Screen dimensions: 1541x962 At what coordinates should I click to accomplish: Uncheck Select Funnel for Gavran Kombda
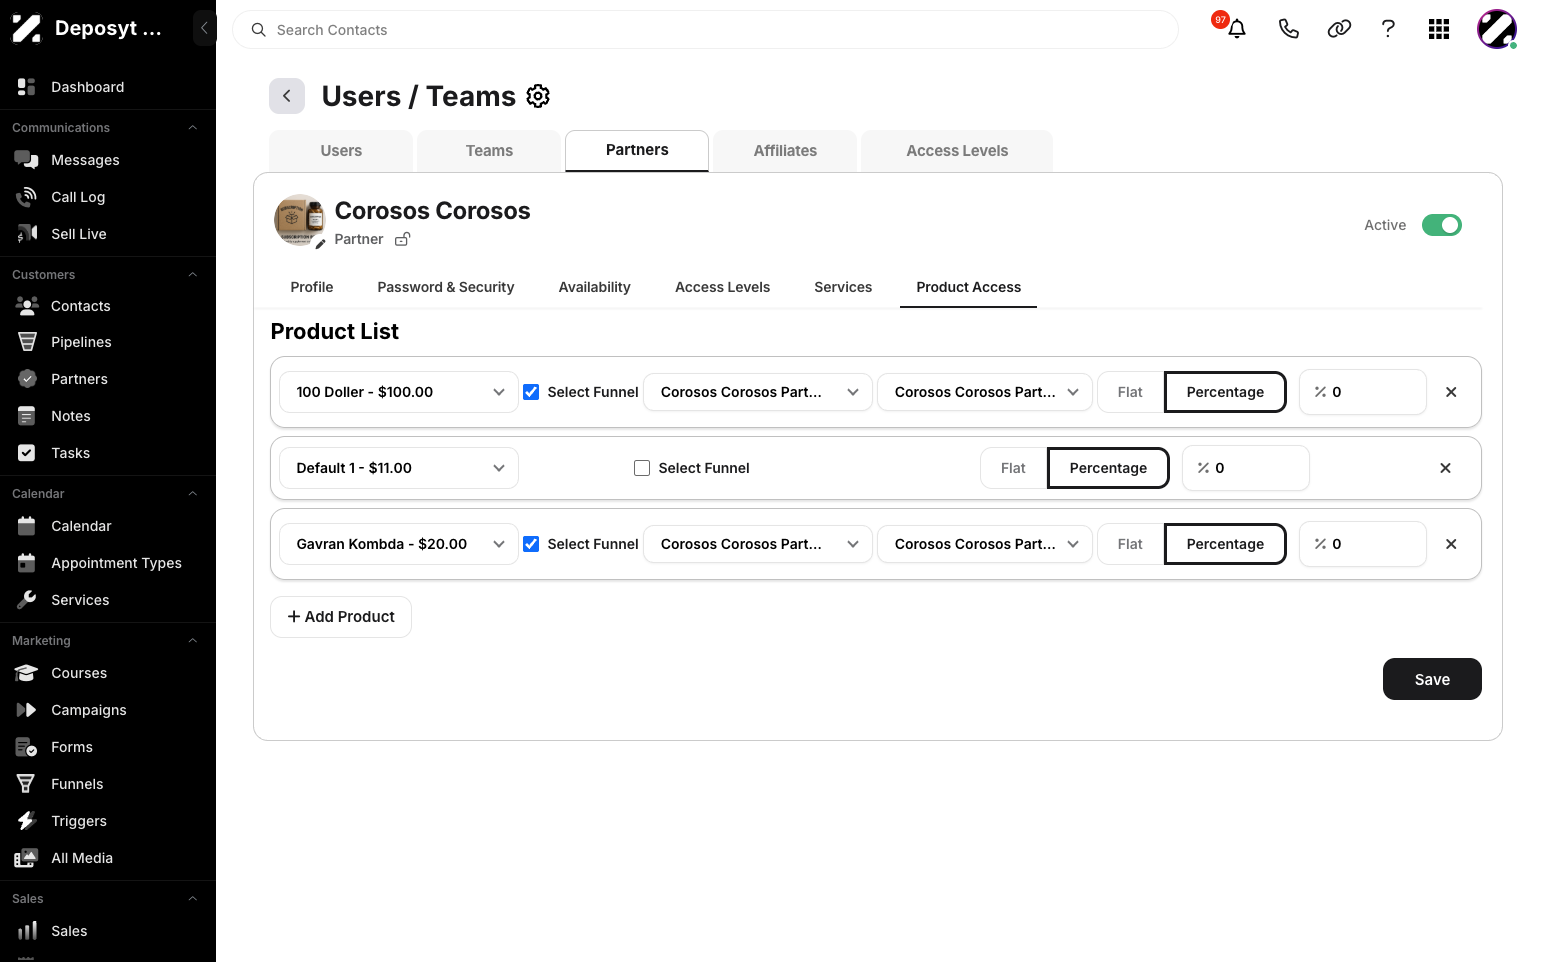[x=531, y=544]
